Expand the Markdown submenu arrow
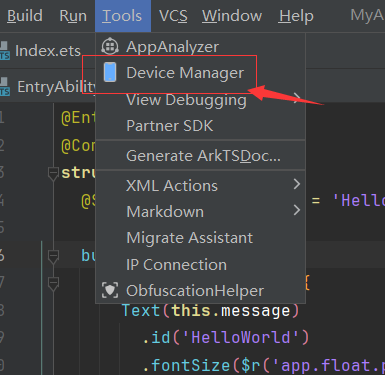 tap(297, 210)
